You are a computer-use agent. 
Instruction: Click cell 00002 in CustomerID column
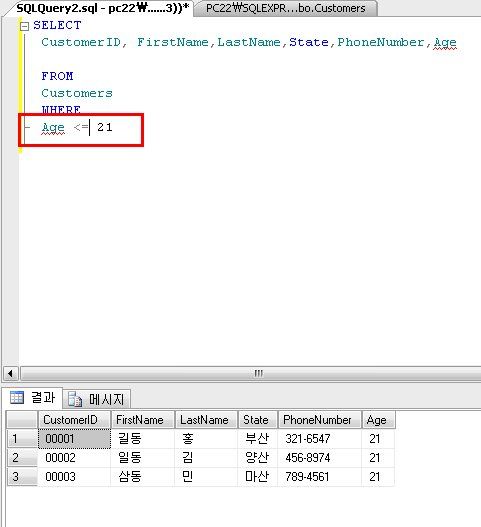(x=74, y=458)
